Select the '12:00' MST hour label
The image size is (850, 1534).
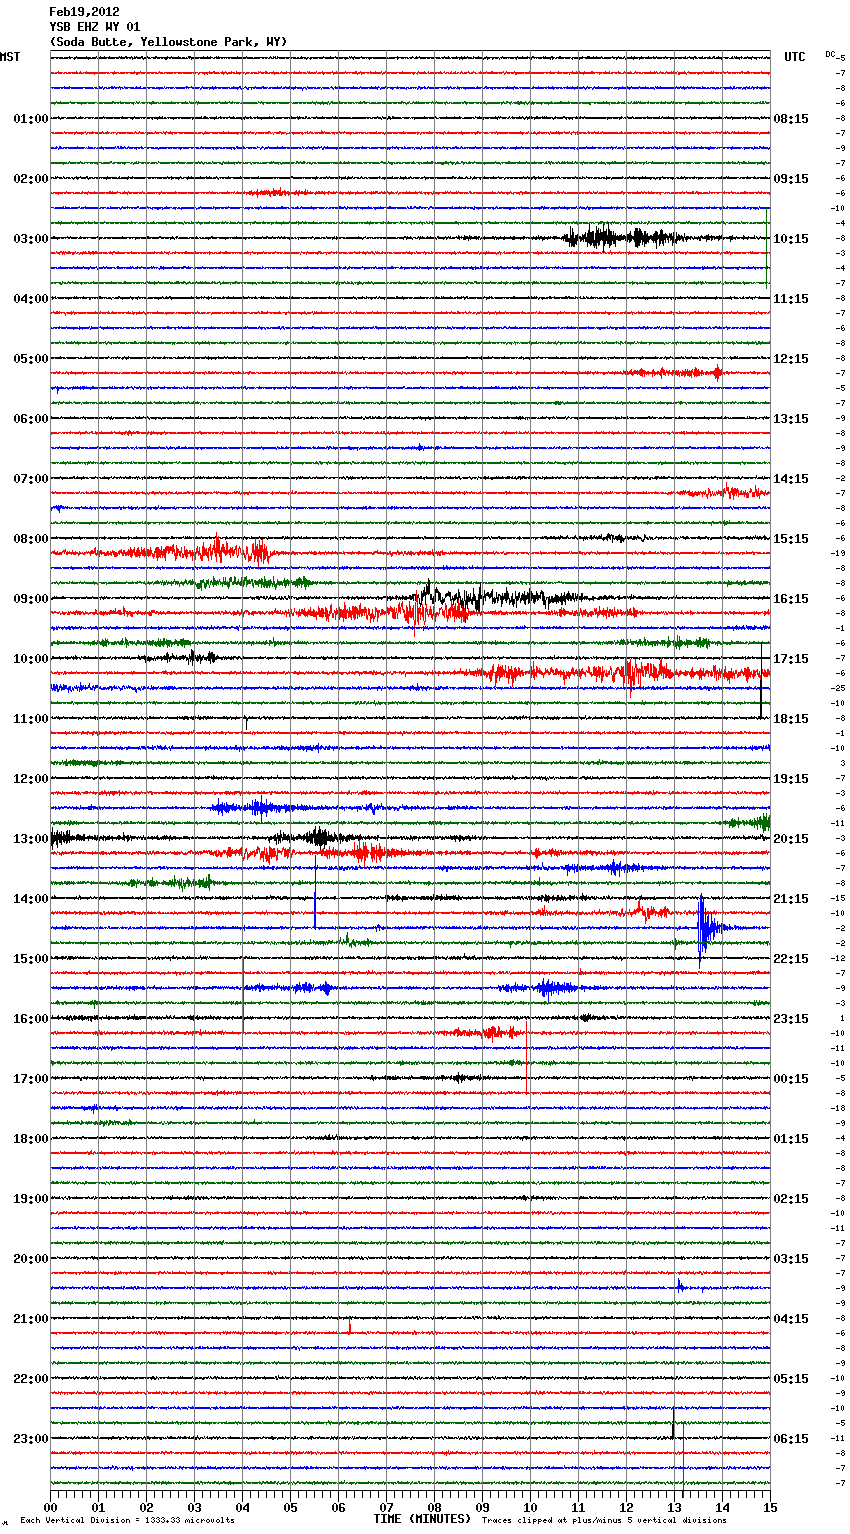point(31,779)
